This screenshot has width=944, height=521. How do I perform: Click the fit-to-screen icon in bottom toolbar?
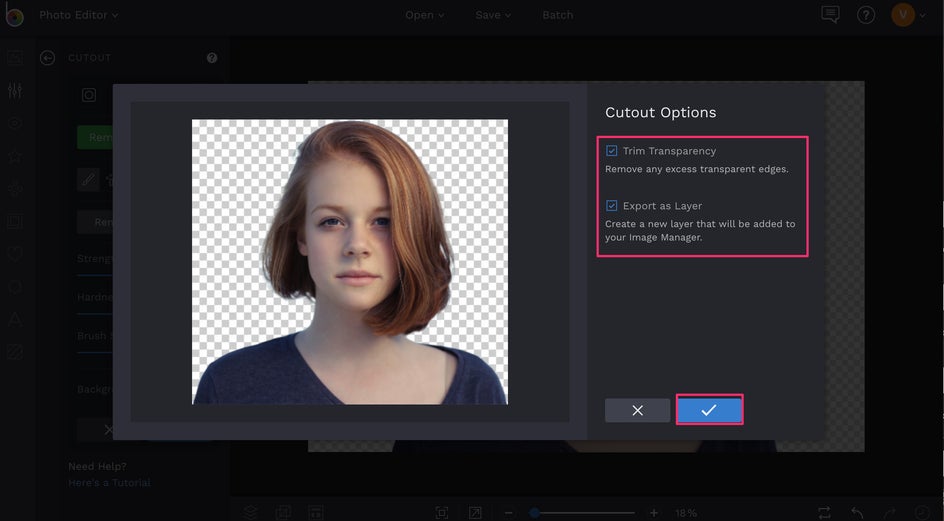[x=442, y=512]
